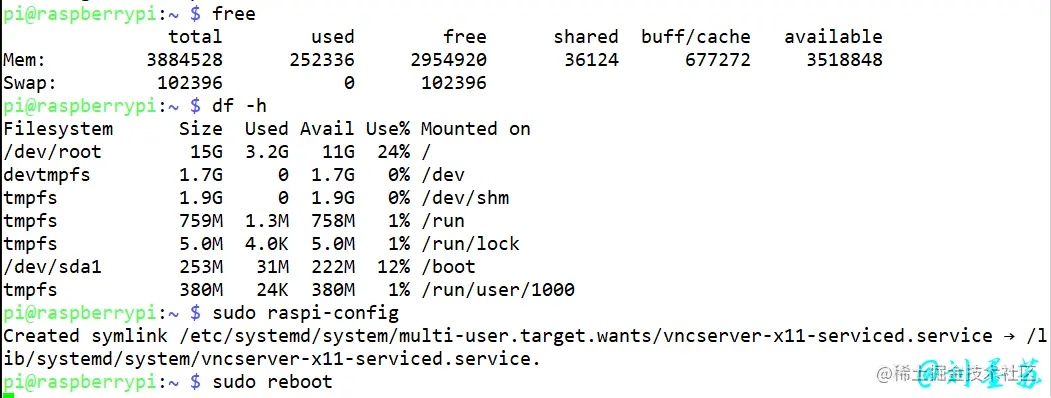
Task: Click the 'Filesystem' column header
Action: [58, 129]
